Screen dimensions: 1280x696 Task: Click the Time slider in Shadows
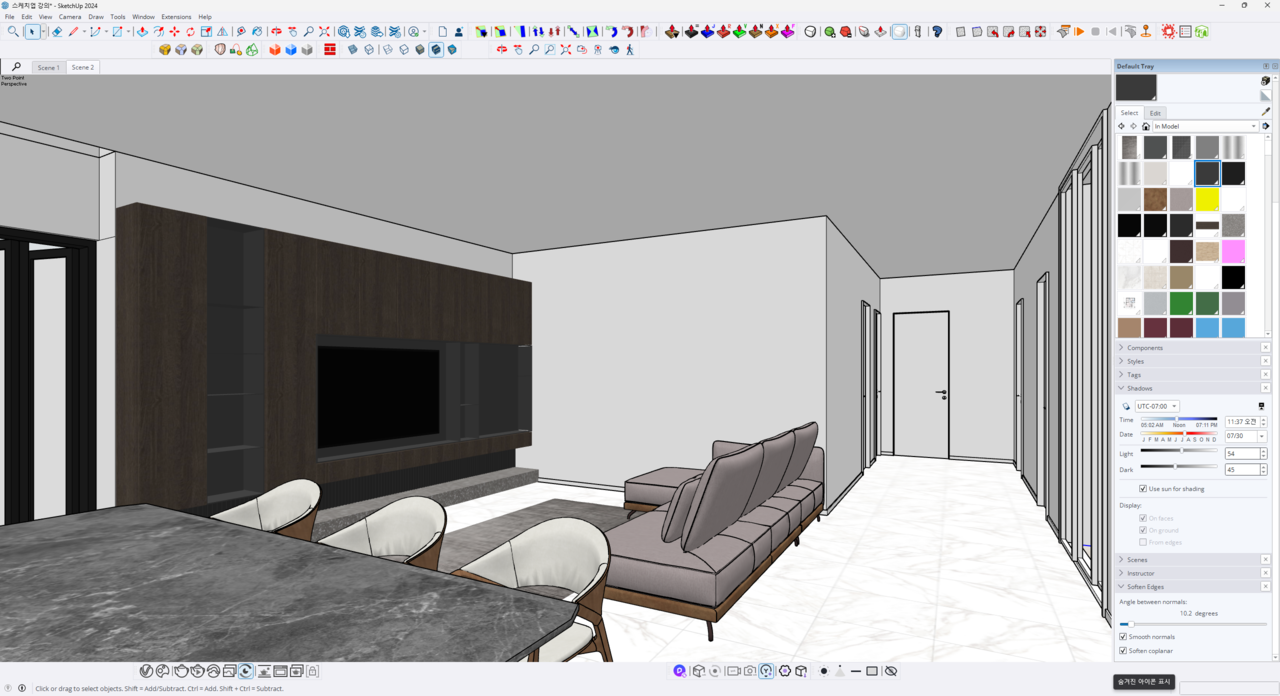pyautogui.click(x=1179, y=420)
